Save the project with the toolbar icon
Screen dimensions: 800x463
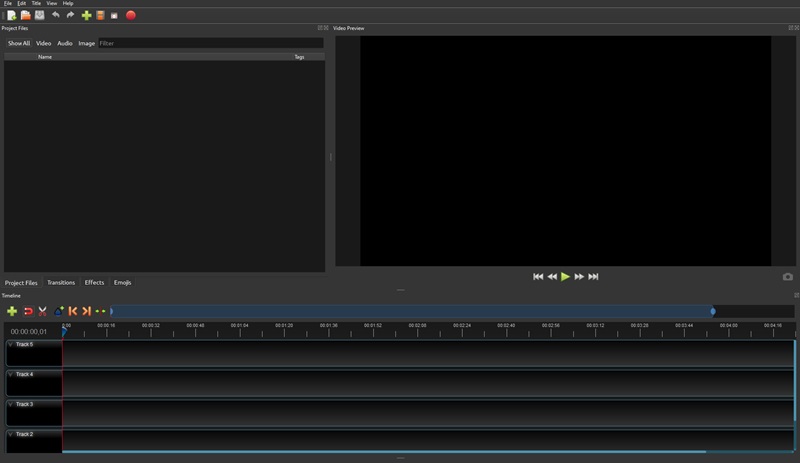click(39, 15)
